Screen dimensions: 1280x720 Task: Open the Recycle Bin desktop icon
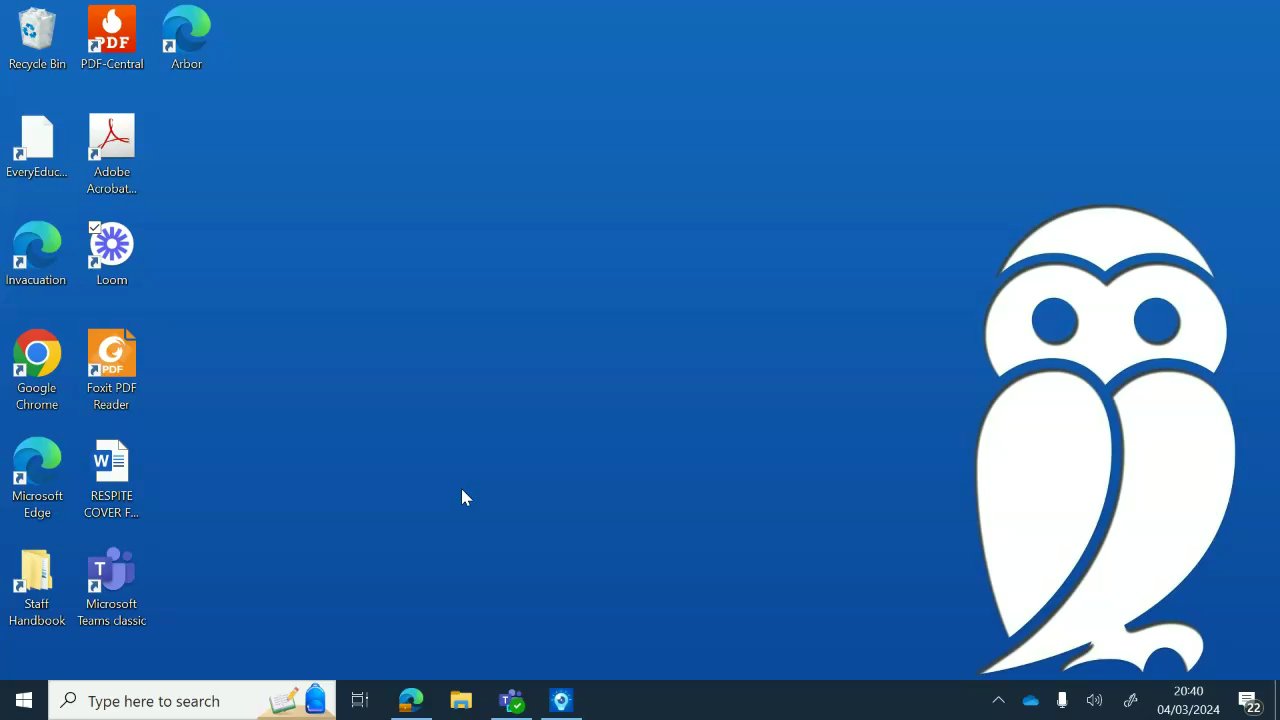37,38
